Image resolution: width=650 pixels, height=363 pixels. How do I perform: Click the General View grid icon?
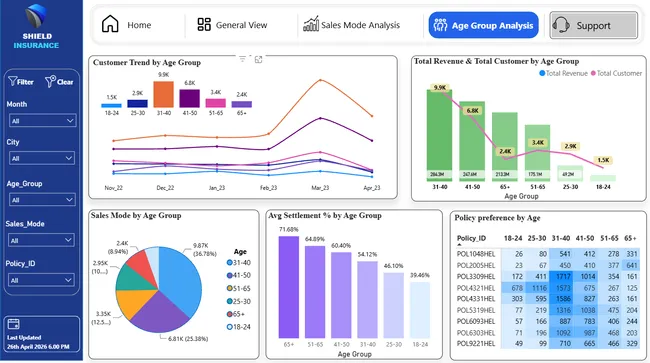pyautogui.click(x=204, y=24)
